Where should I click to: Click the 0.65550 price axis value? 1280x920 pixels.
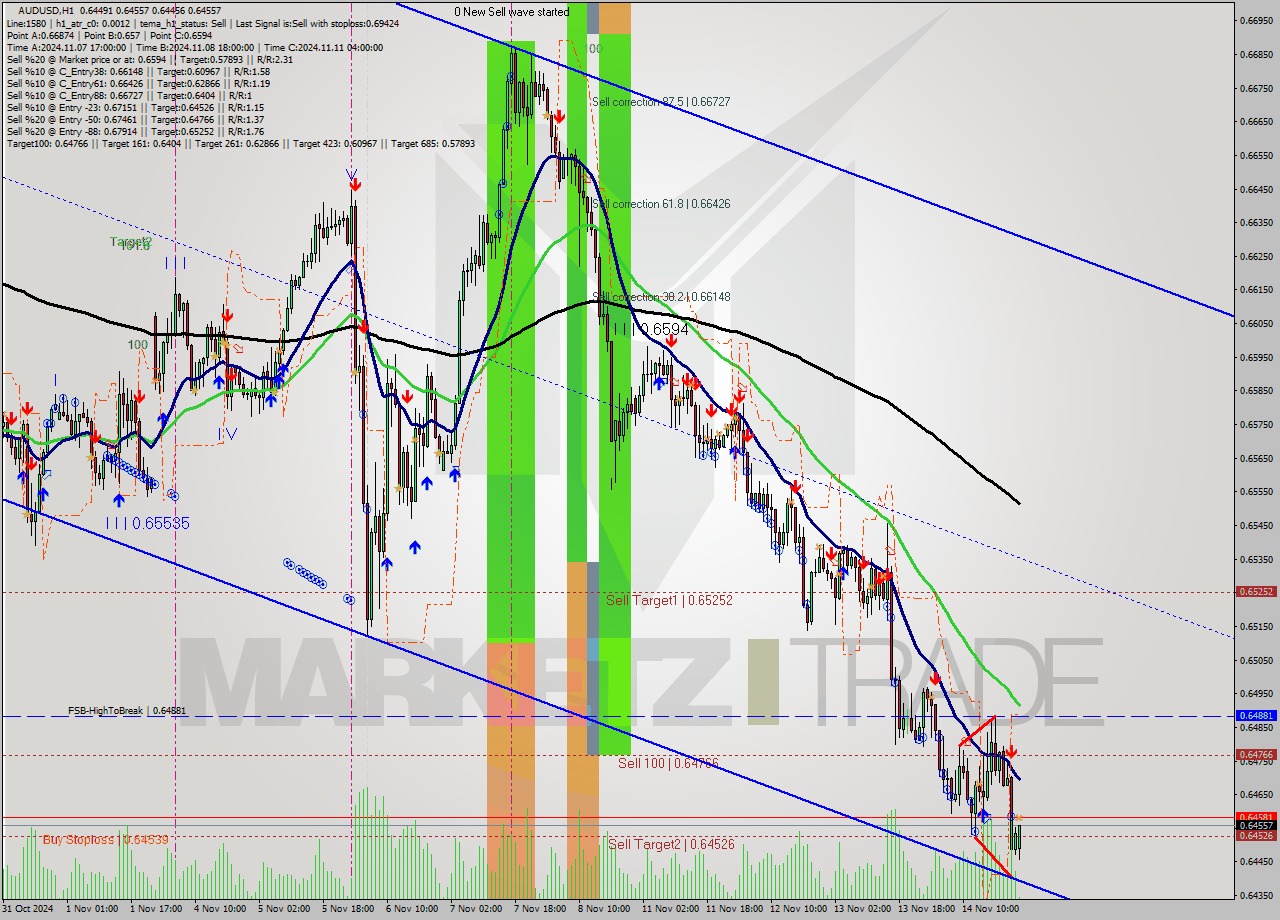[x=1256, y=491]
